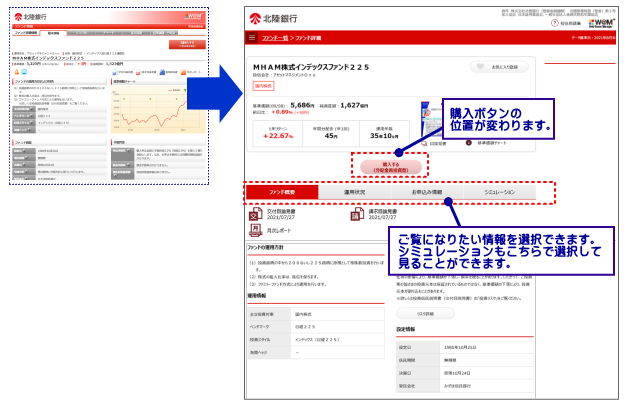Click the 北陸銀行 logo in the old page

pyautogui.click(x=30, y=17)
